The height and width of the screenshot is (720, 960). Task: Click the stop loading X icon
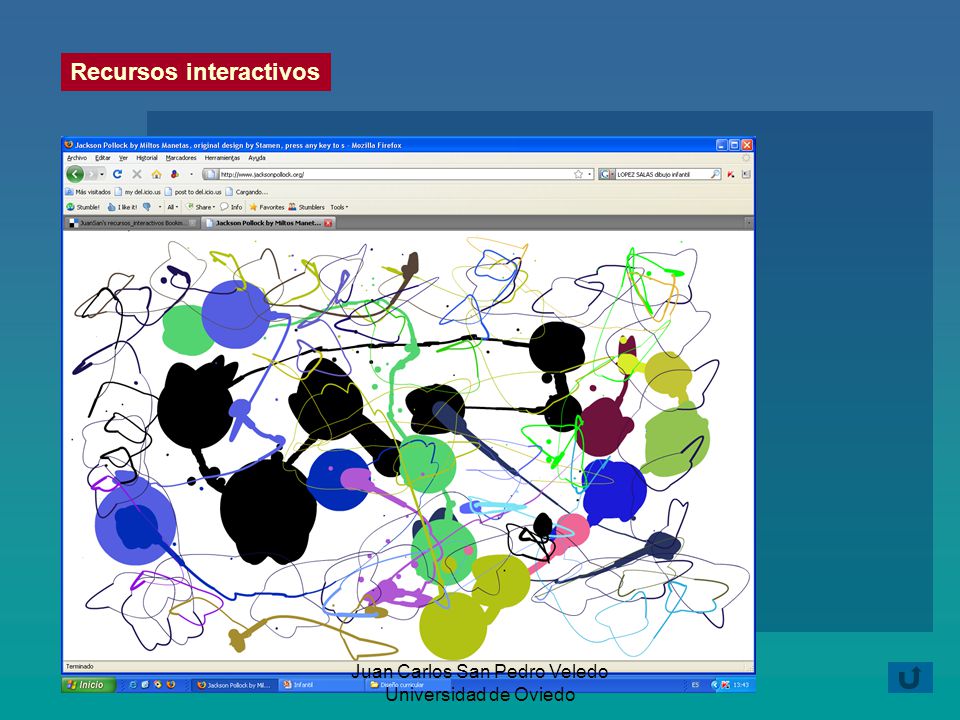click(x=137, y=174)
